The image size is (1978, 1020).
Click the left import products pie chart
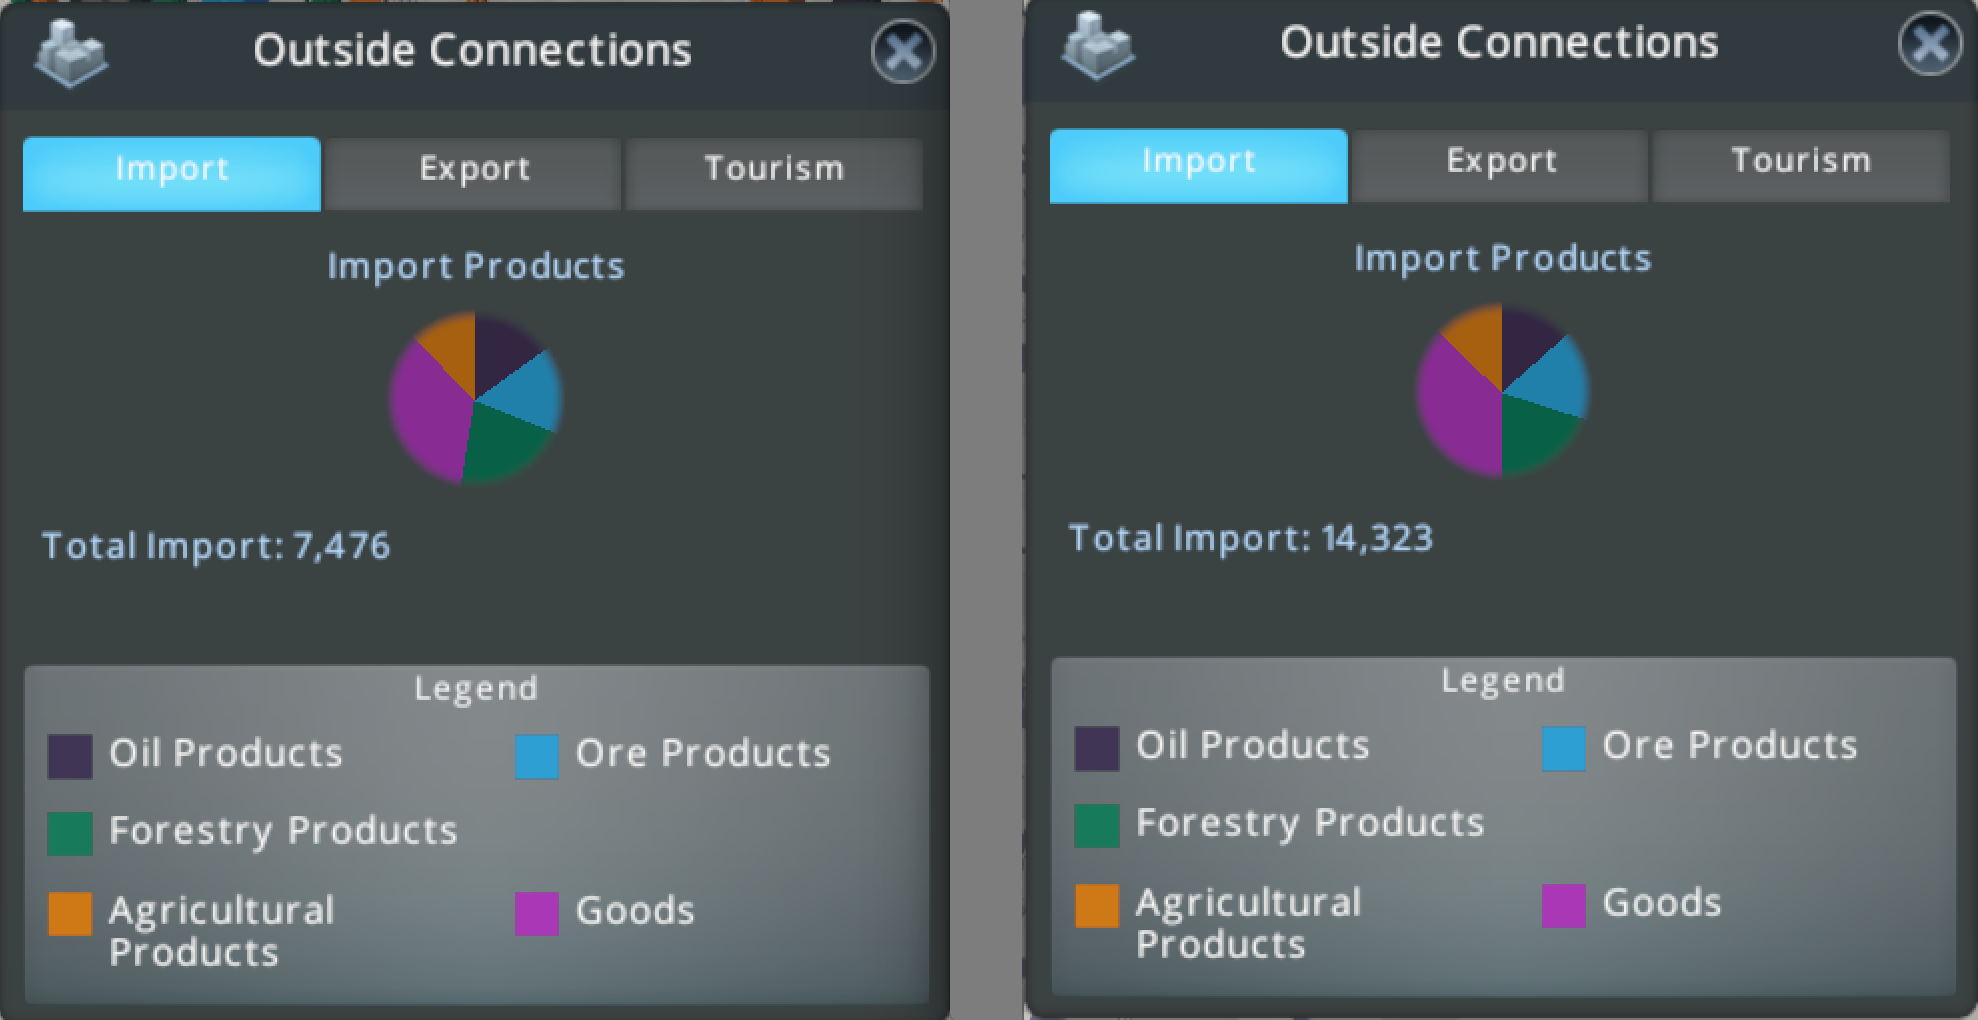click(x=475, y=398)
